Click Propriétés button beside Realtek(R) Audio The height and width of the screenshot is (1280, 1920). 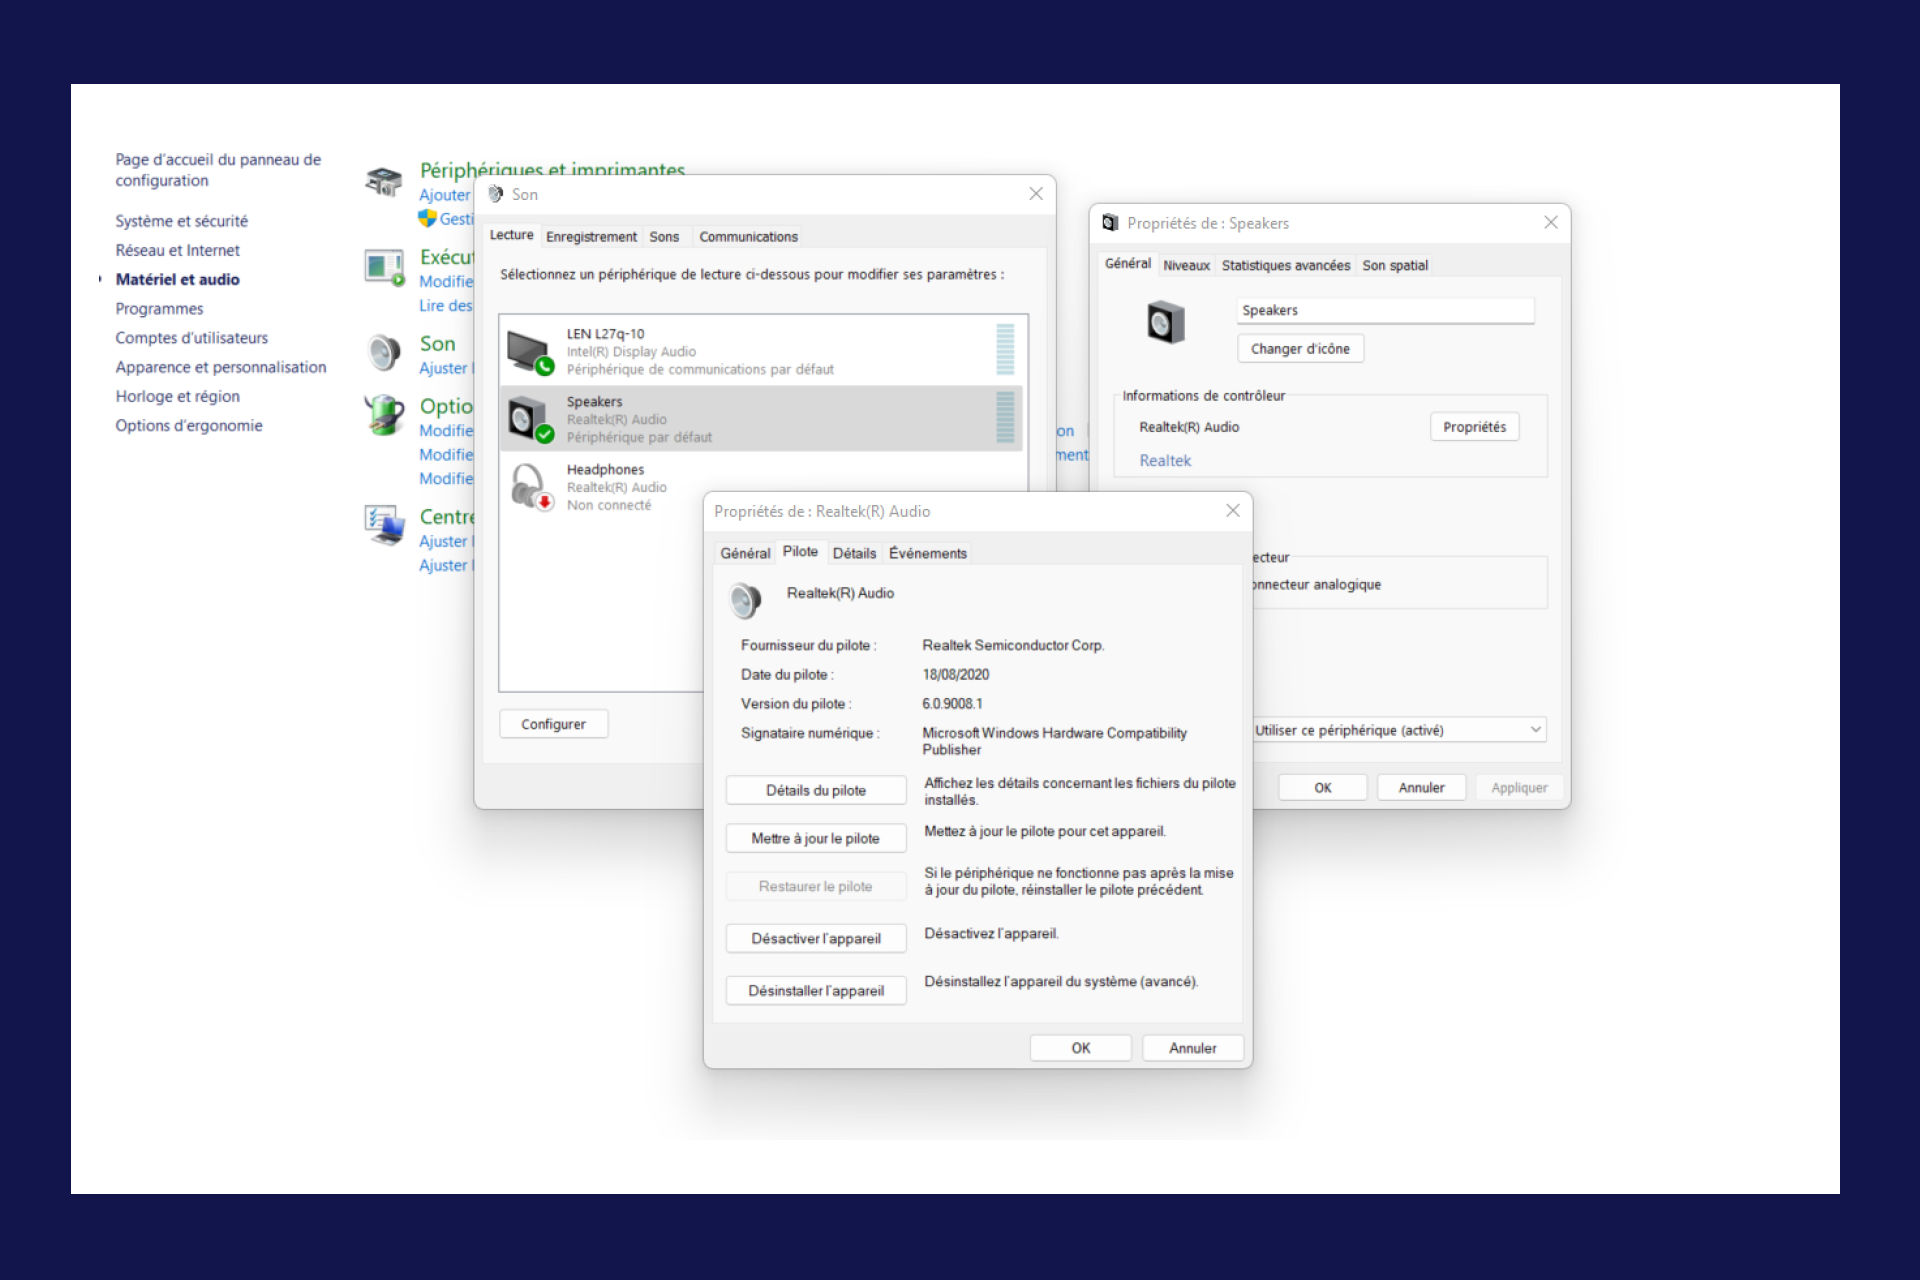coord(1474,426)
